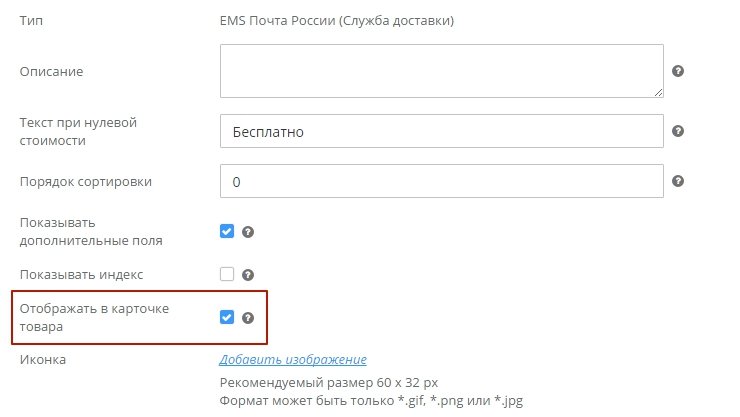Disable the Показывать дополнительные поля checkbox
The width and height of the screenshot is (740, 417).
click(227, 231)
